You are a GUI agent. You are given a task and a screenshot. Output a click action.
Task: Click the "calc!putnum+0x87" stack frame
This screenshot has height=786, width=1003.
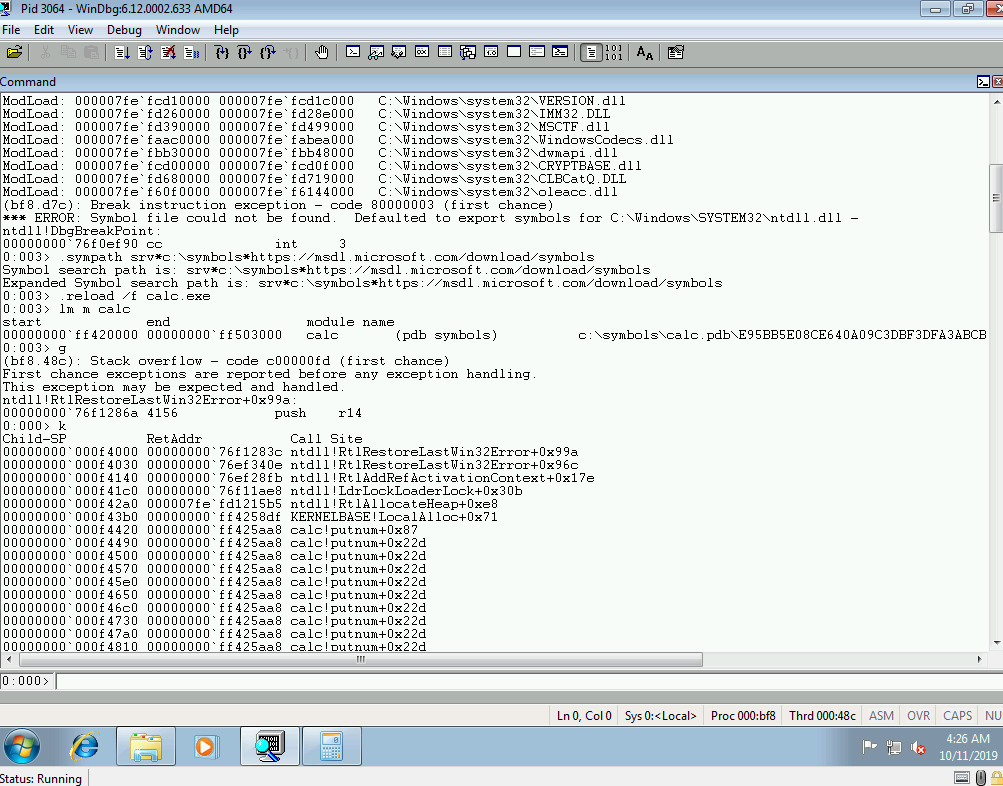[354, 530]
